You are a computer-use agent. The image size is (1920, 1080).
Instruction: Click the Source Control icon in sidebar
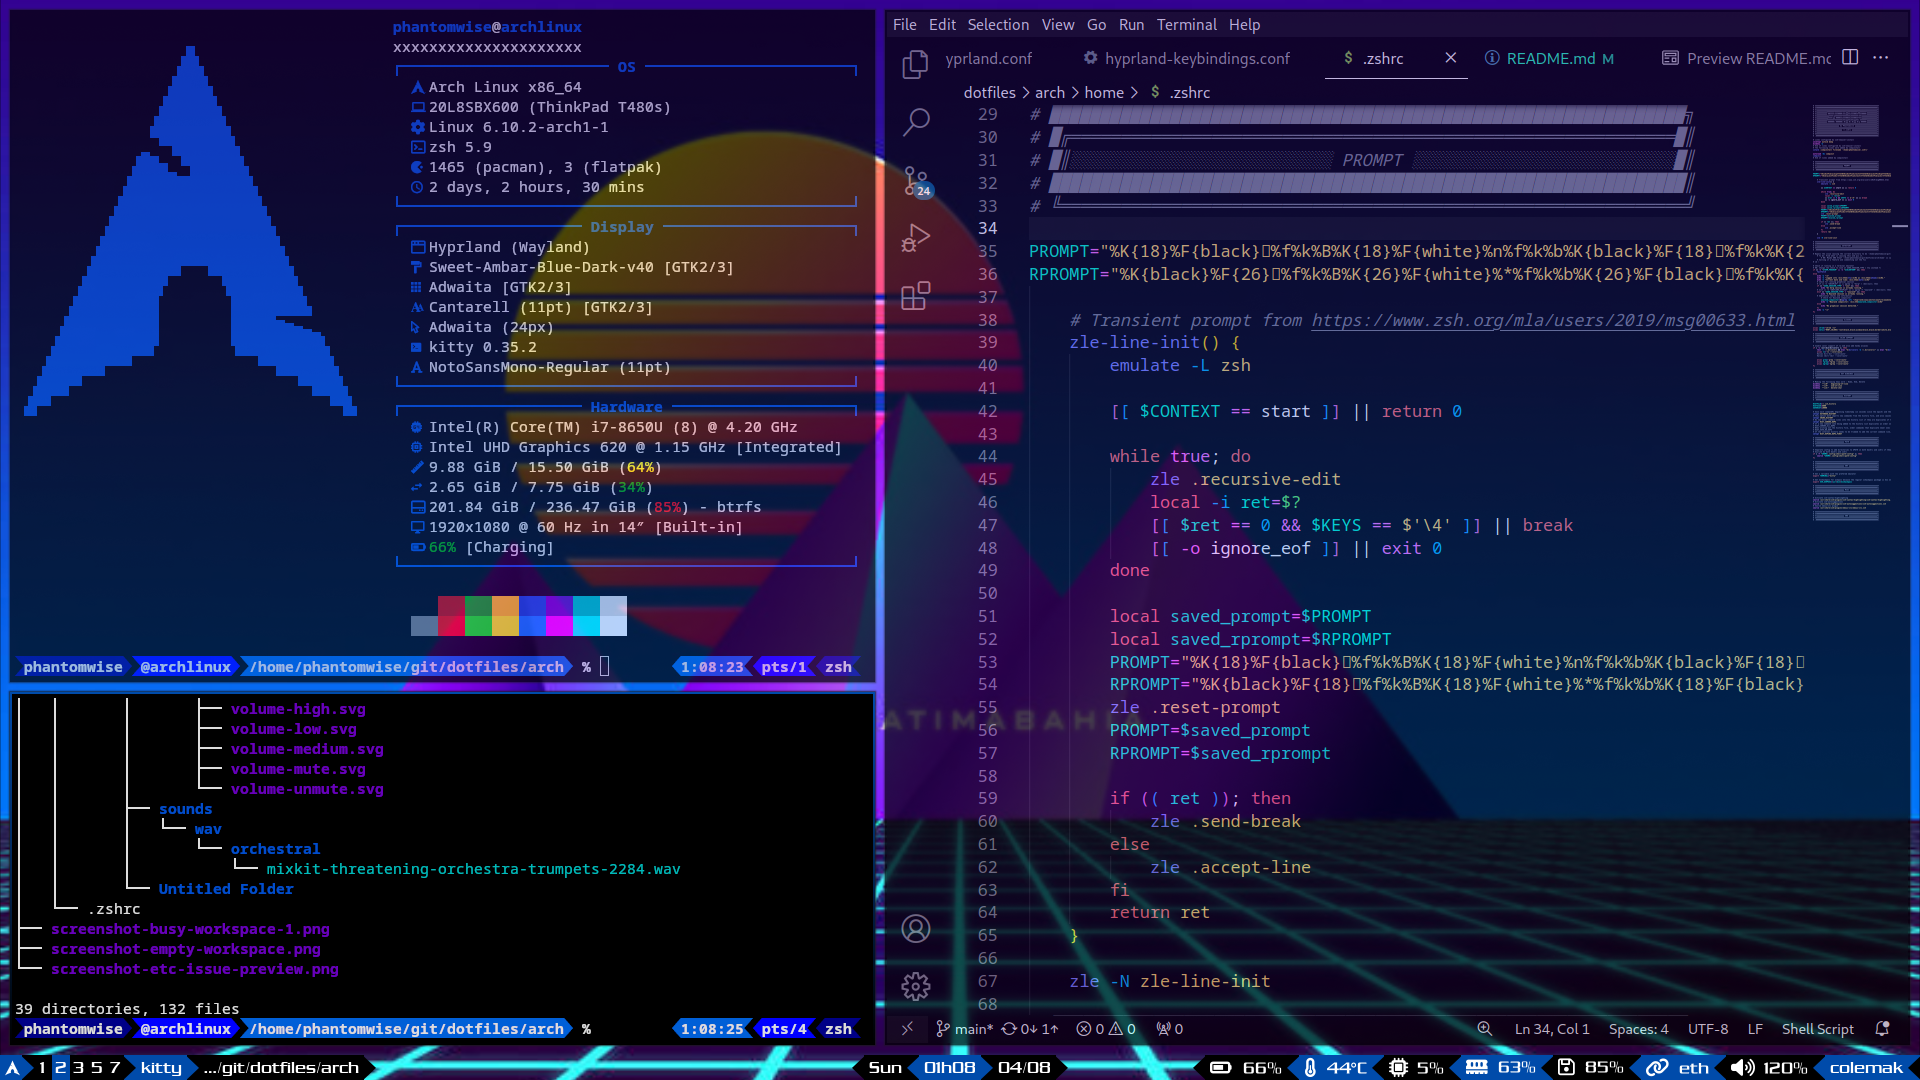click(915, 179)
